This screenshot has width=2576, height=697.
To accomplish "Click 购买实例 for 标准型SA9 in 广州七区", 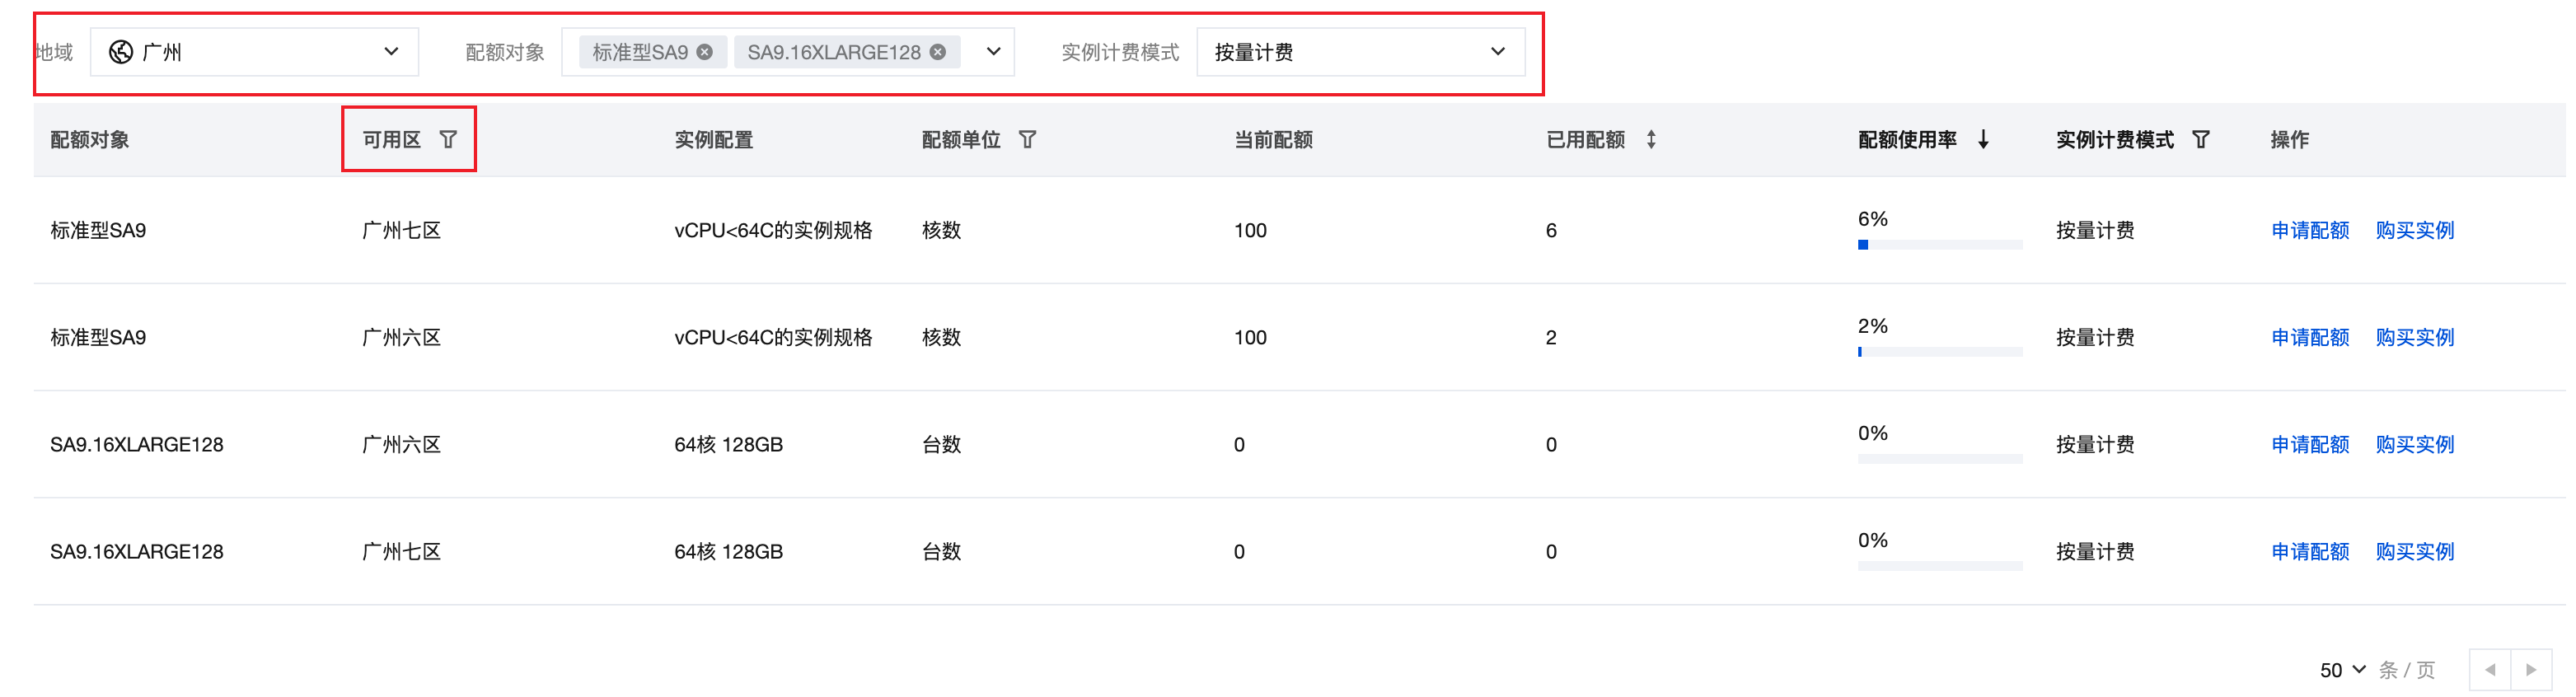I will [2414, 230].
